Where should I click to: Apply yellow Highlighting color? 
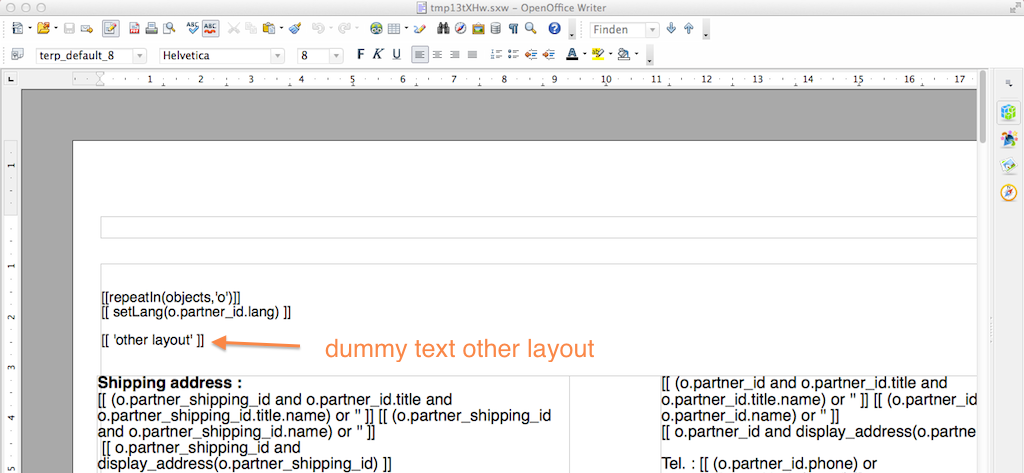point(598,55)
